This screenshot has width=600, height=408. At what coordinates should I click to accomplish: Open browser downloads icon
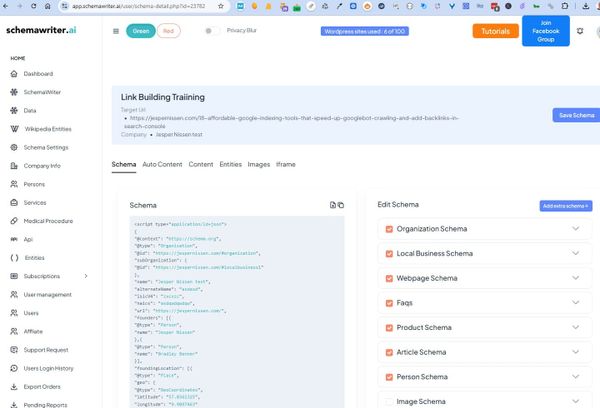coord(586,6)
